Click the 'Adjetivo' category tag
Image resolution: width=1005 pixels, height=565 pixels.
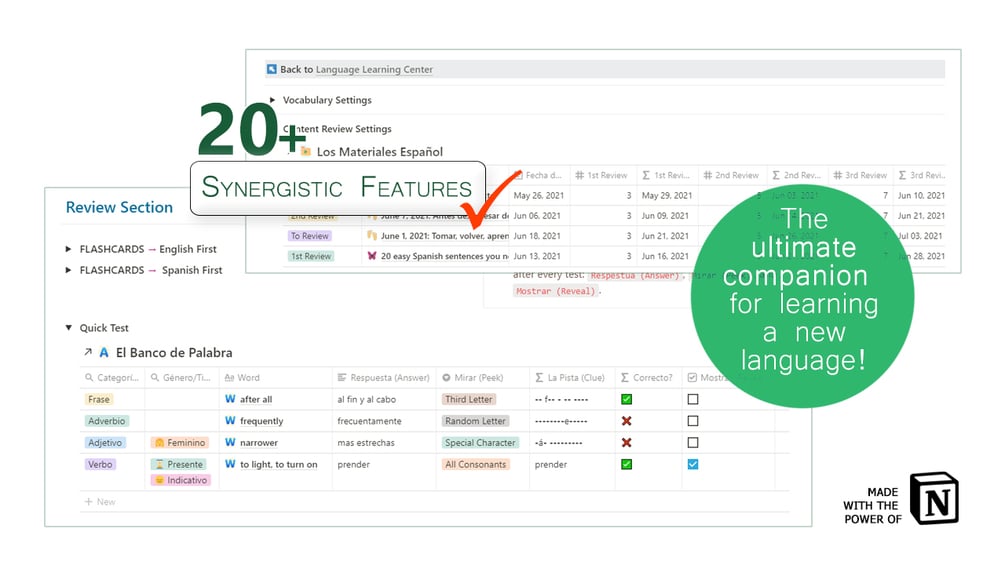click(x=105, y=443)
